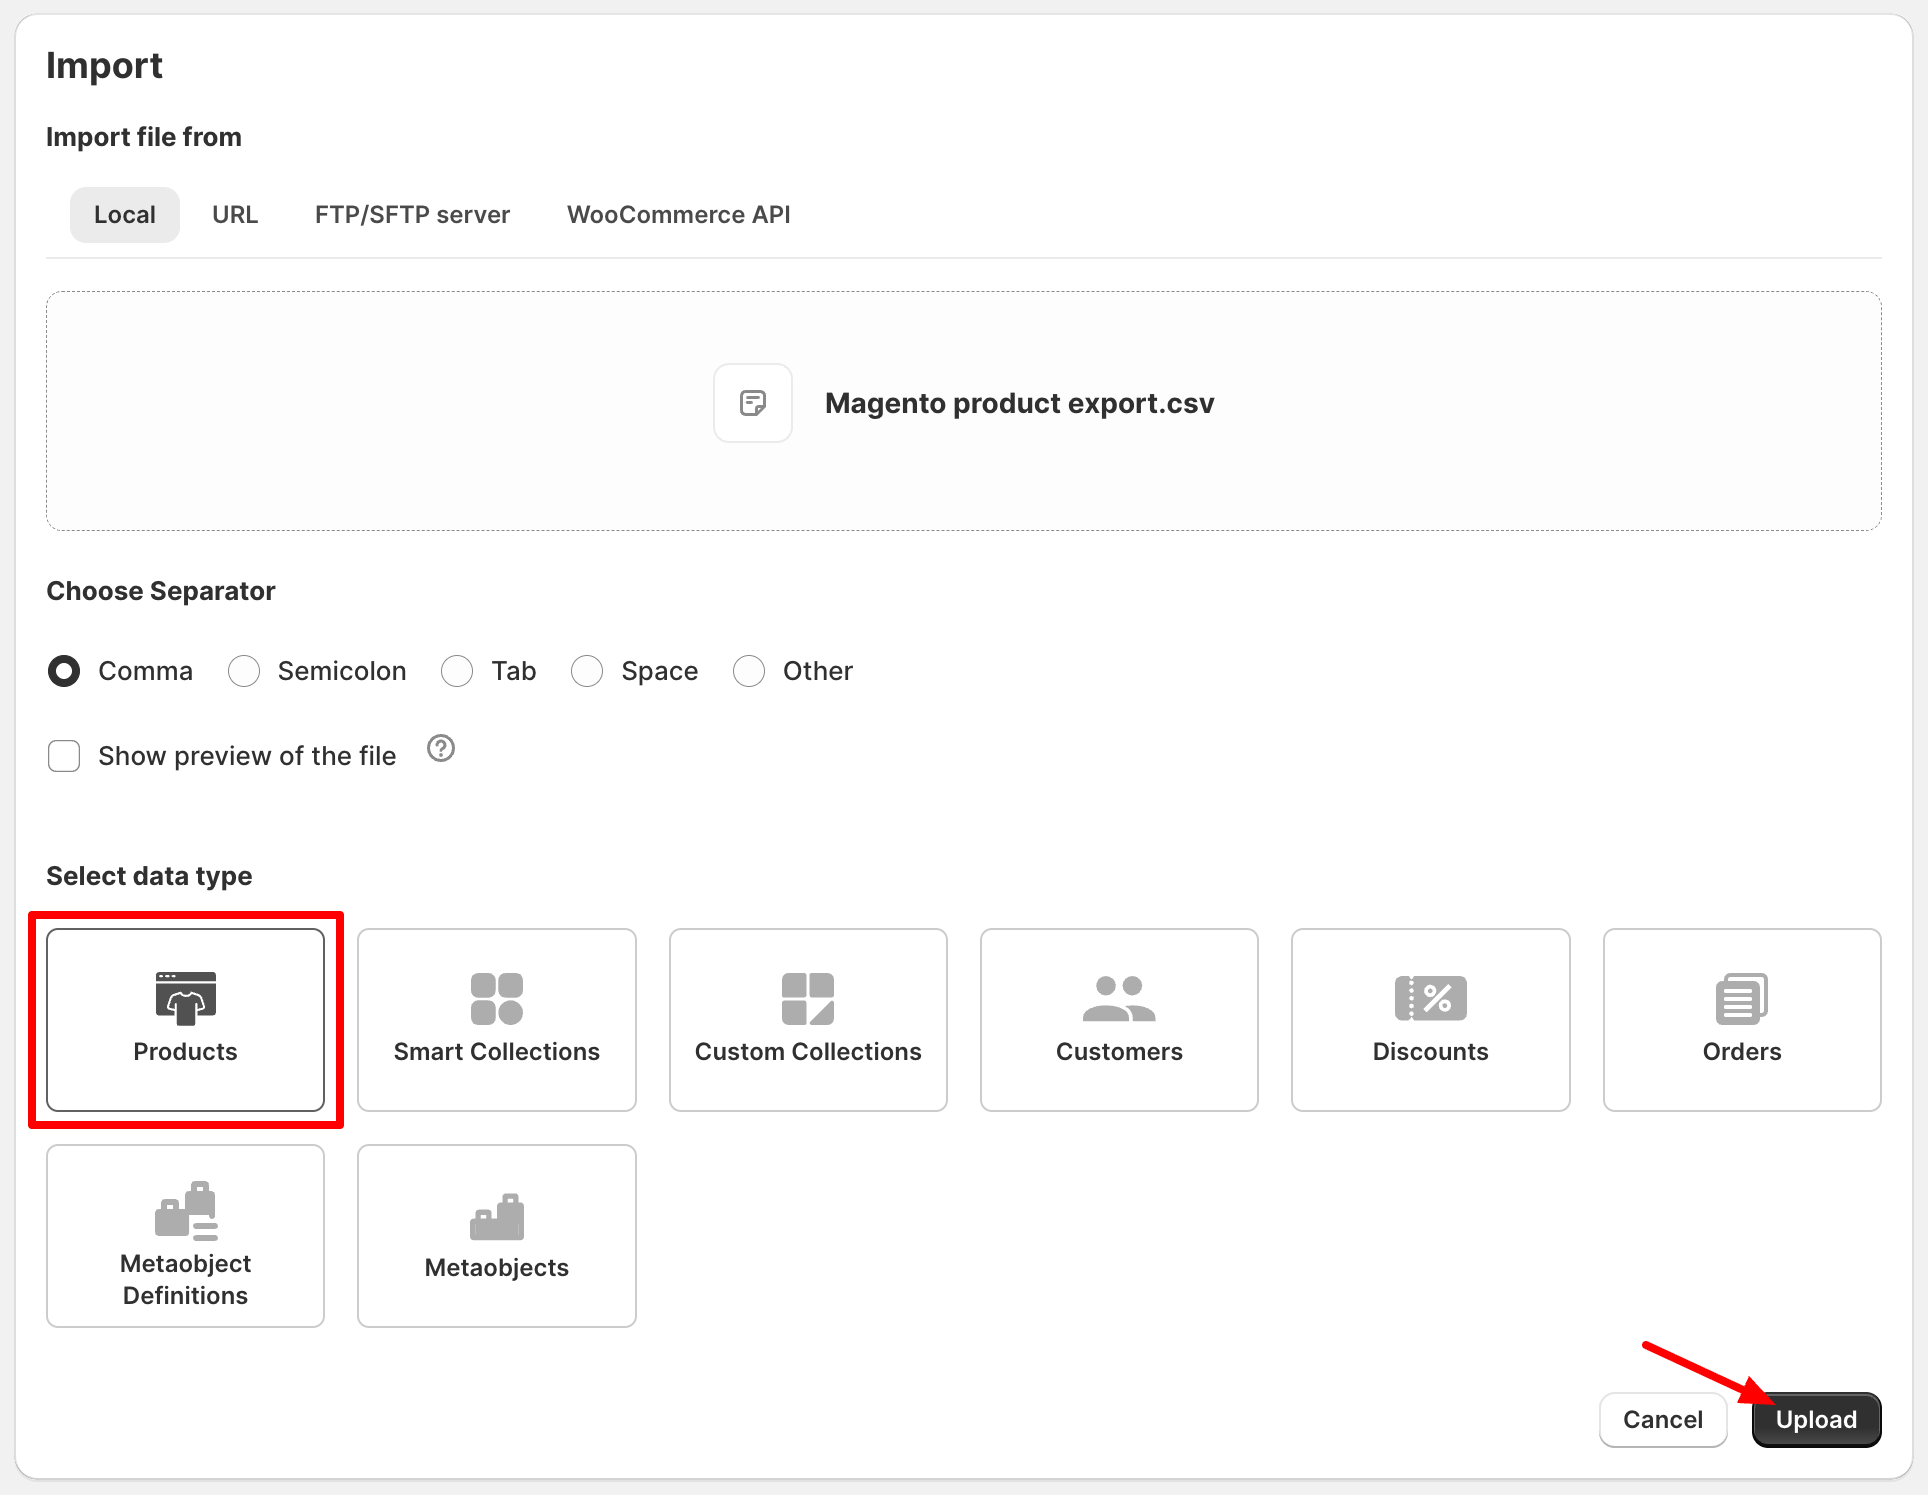Open the preview help tooltip icon

(x=440, y=748)
